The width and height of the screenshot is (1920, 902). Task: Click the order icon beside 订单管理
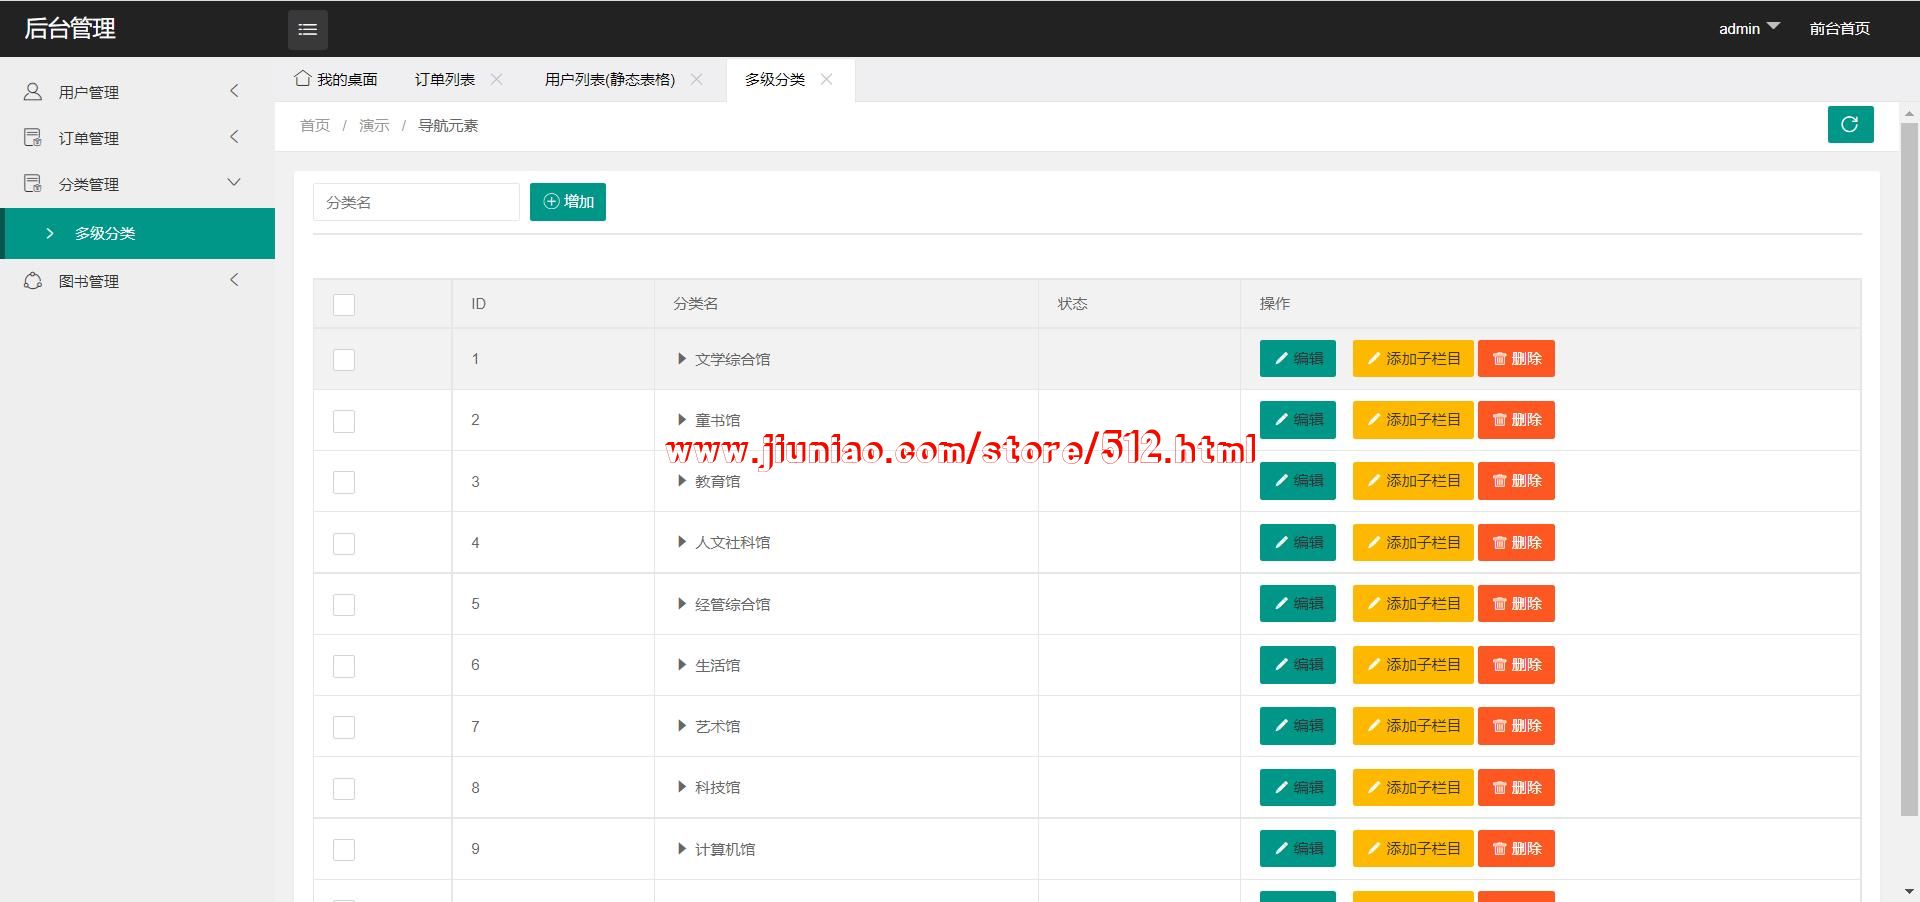(33, 138)
